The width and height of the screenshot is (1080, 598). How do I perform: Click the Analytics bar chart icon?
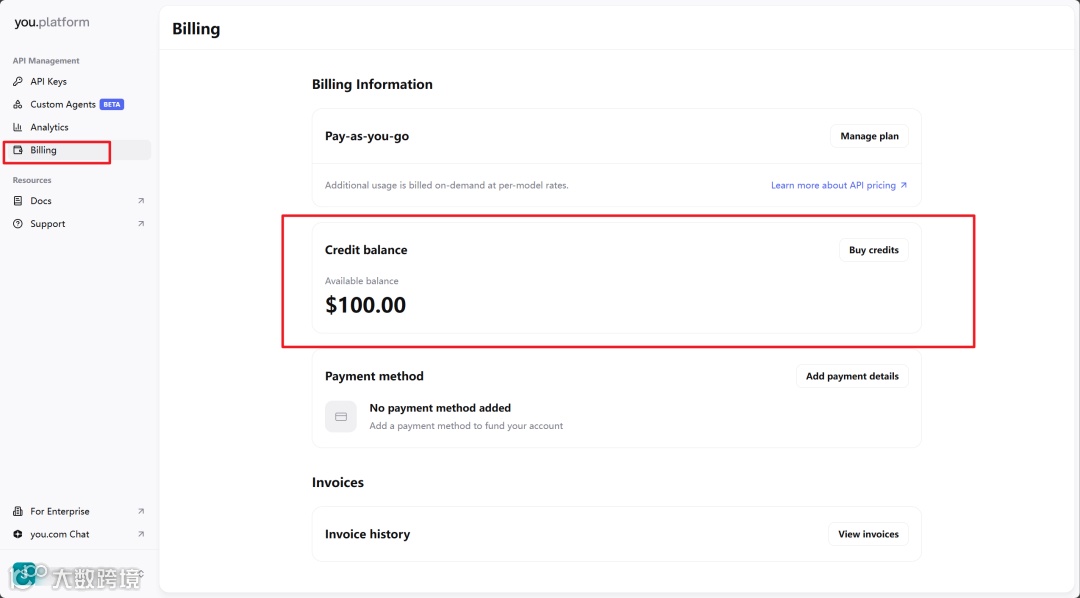[x=18, y=128]
